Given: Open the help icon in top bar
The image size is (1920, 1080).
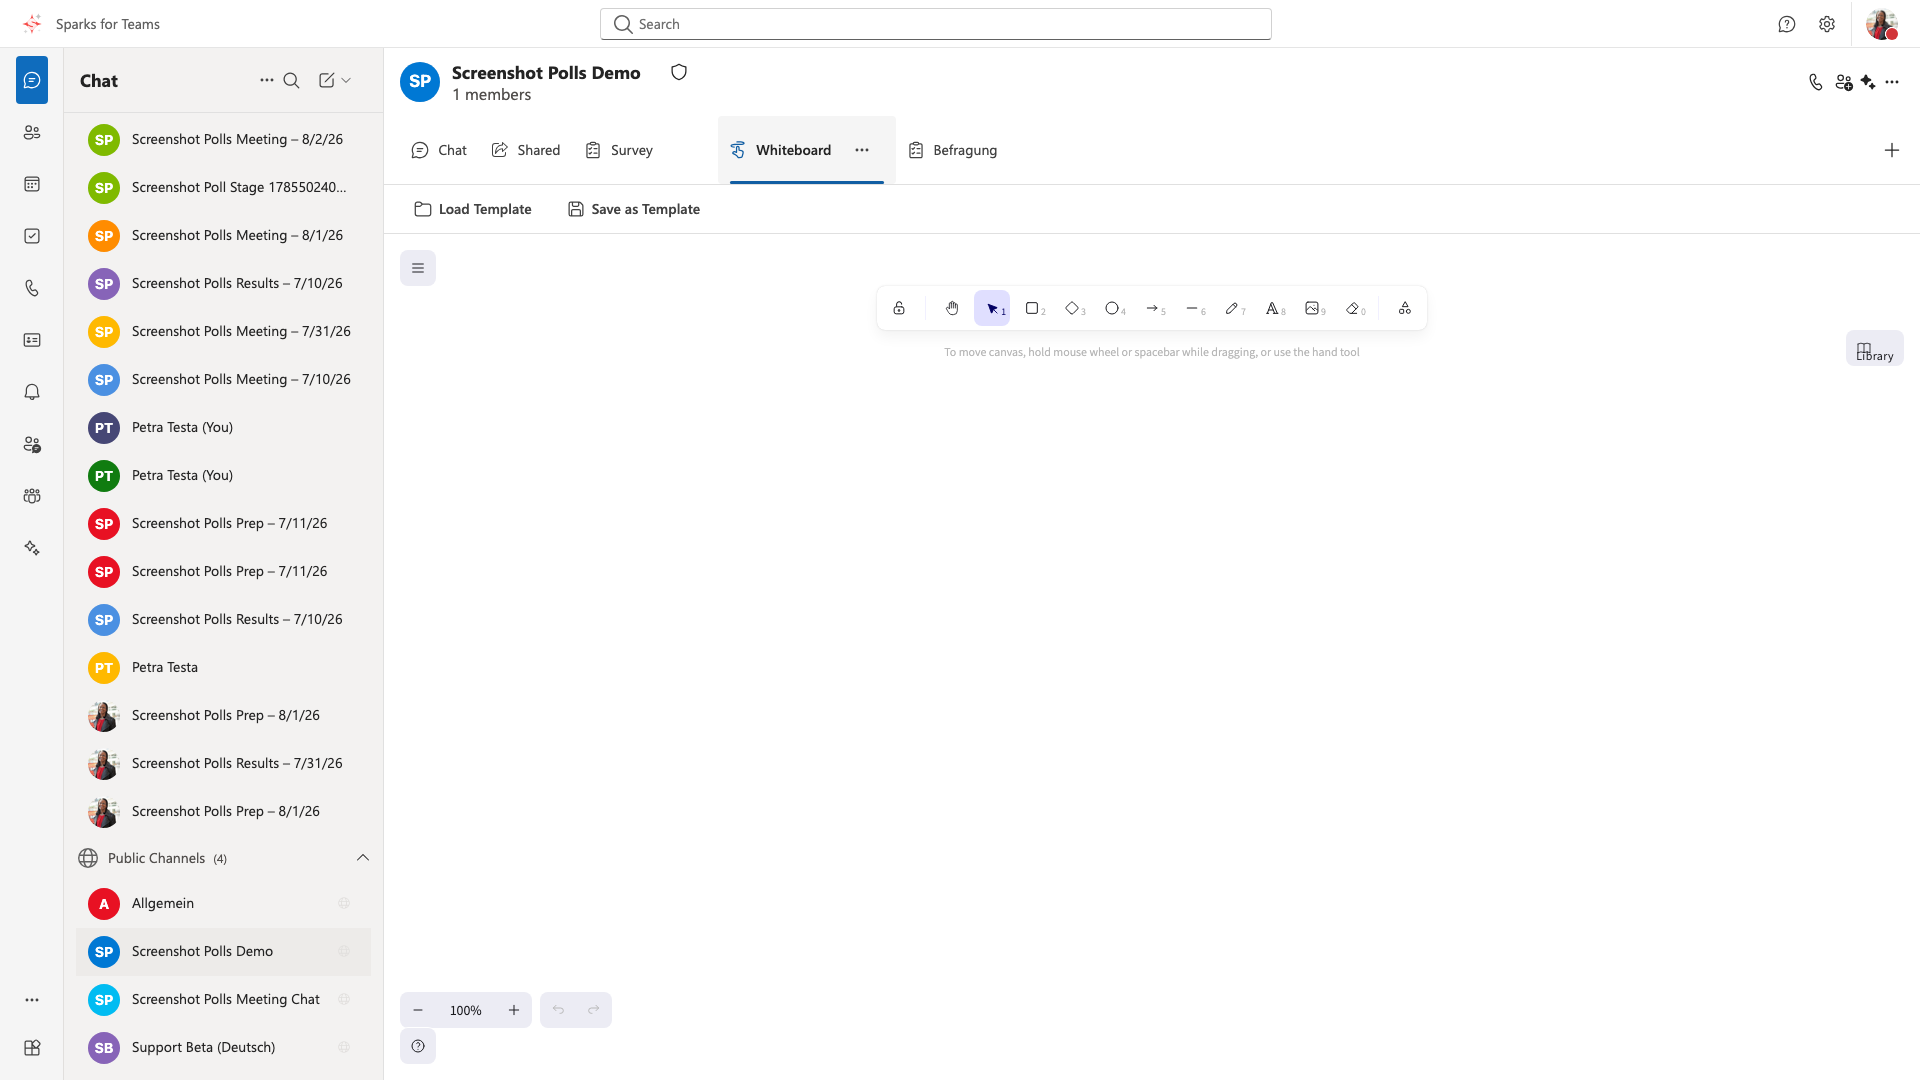Looking at the screenshot, I should (1787, 24).
